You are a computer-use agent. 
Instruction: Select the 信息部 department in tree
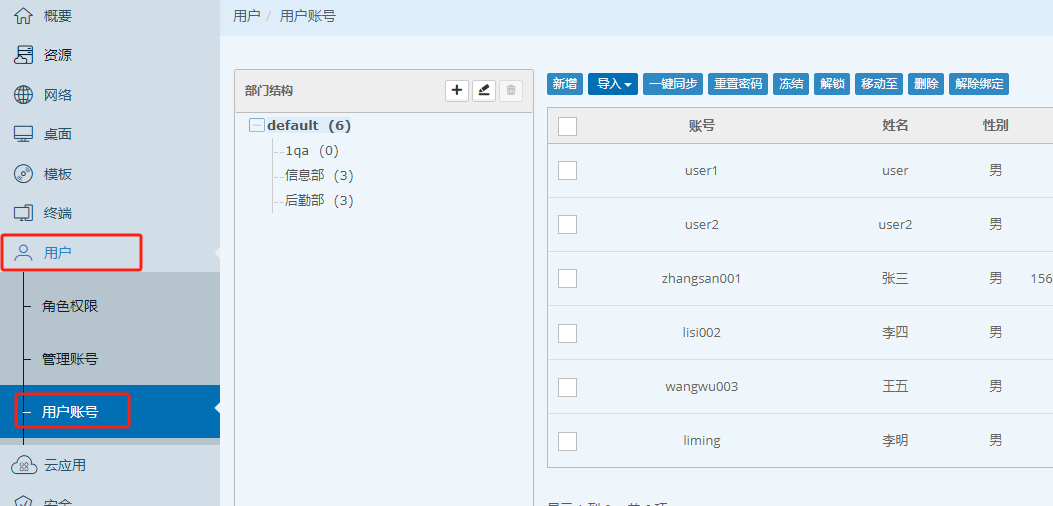(305, 176)
